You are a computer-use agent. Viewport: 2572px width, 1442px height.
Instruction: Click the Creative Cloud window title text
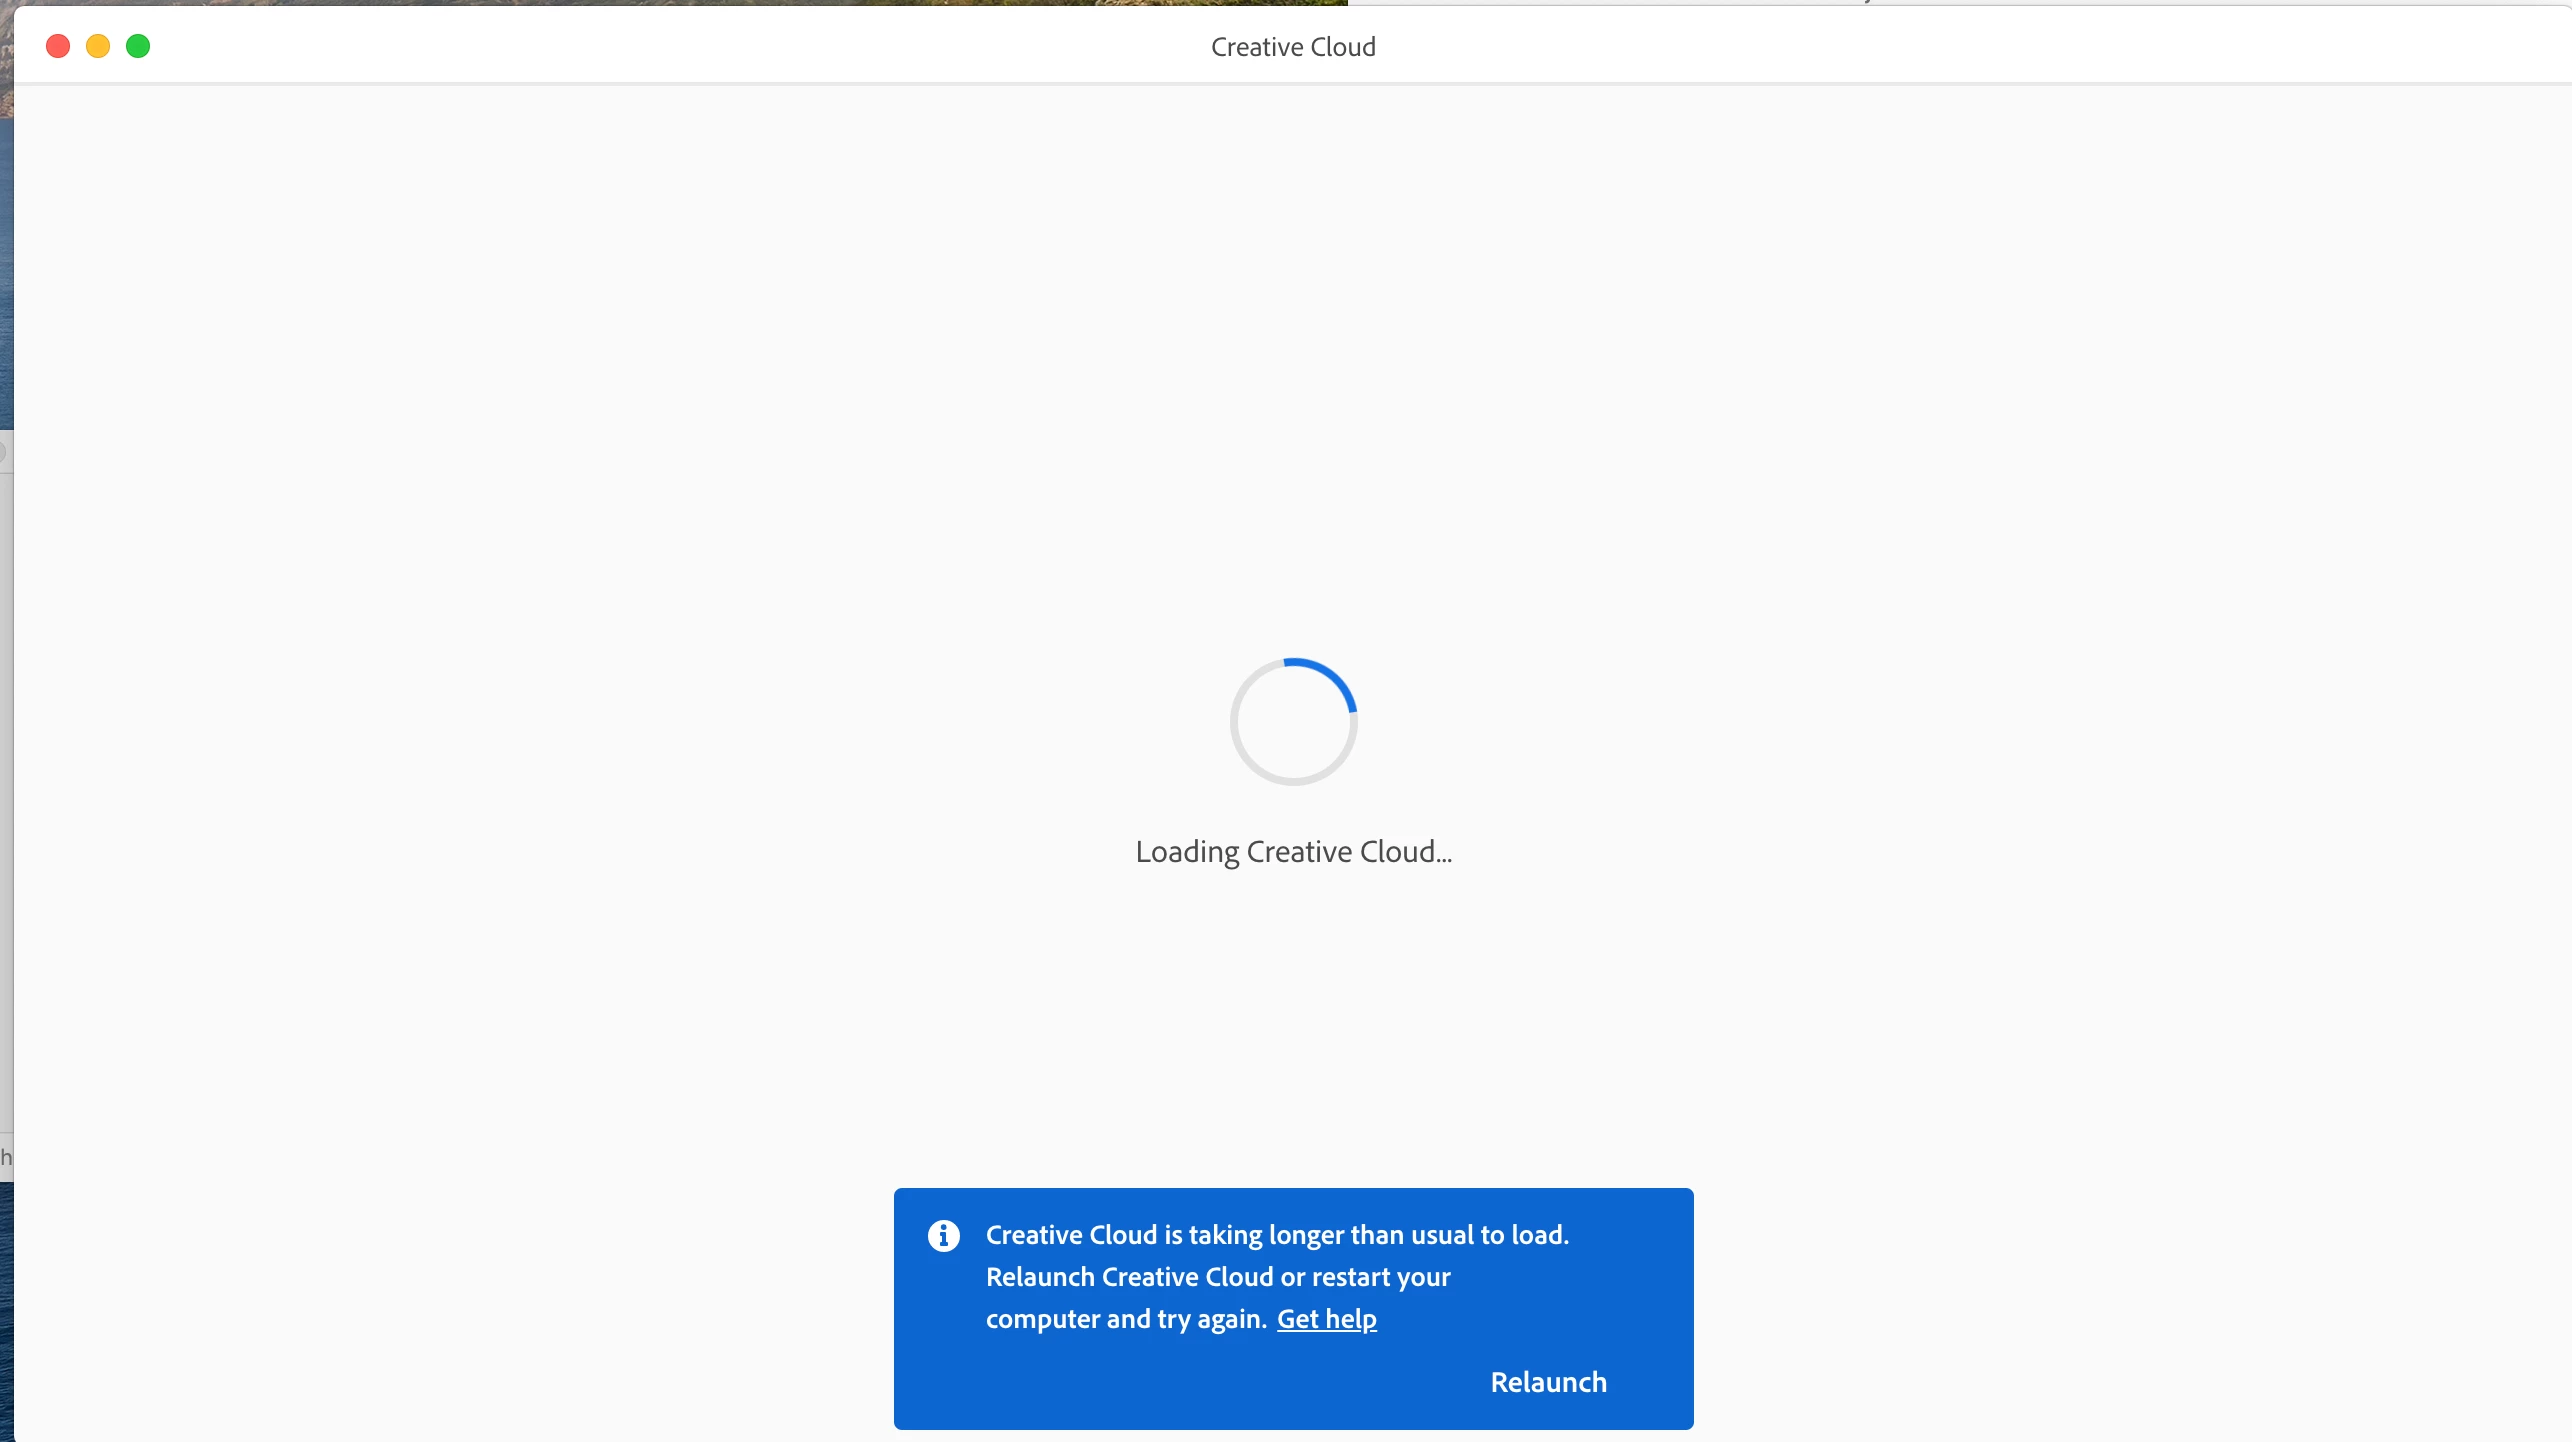(1293, 47)
